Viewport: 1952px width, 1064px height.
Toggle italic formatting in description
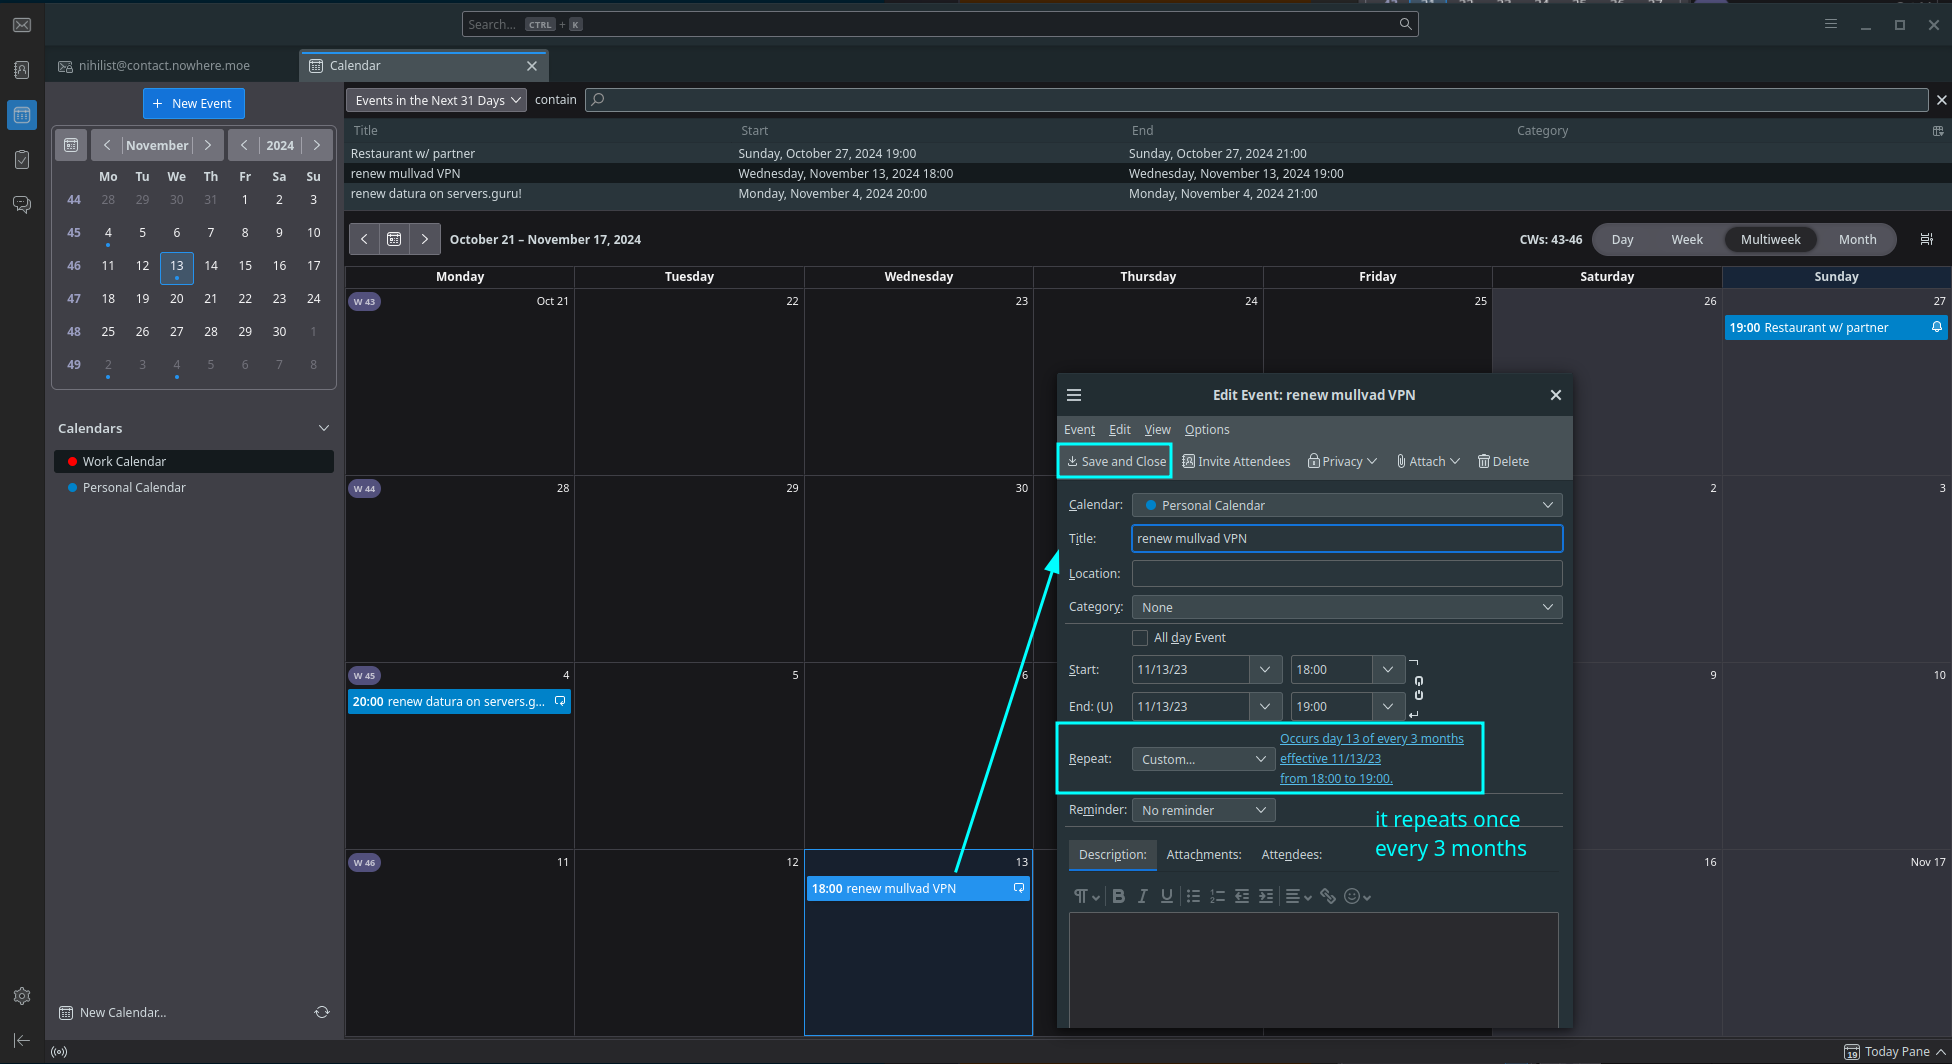click(1142, 896)
